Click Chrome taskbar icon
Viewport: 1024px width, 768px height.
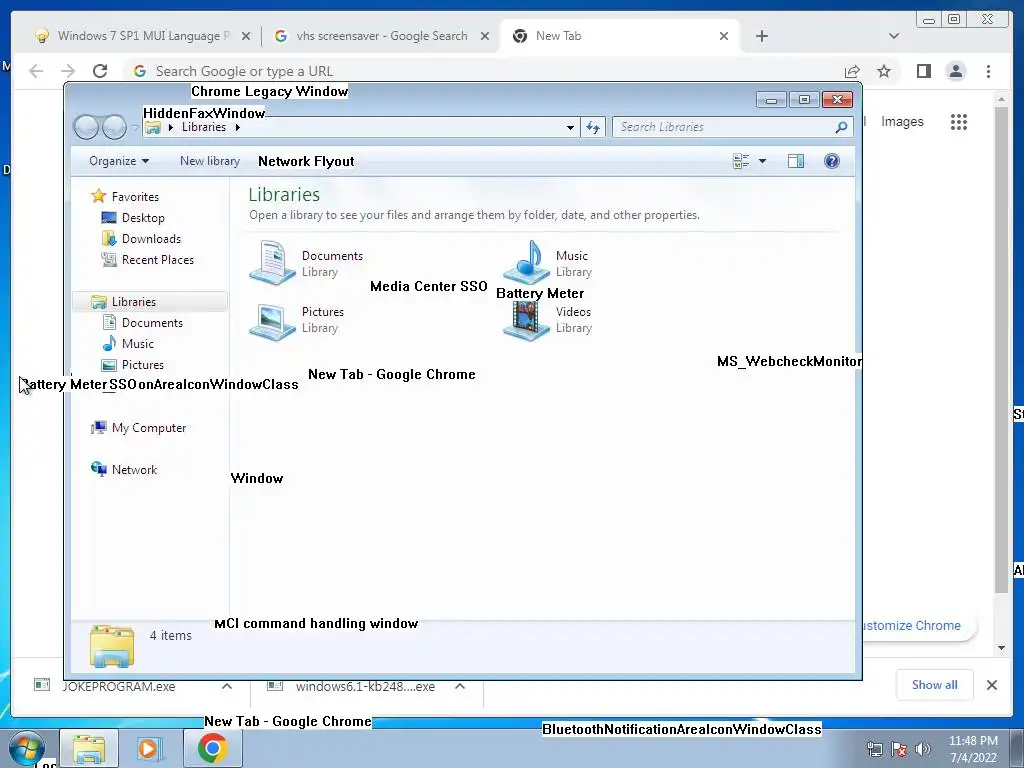pyautogui.click(x=212, y=748)
